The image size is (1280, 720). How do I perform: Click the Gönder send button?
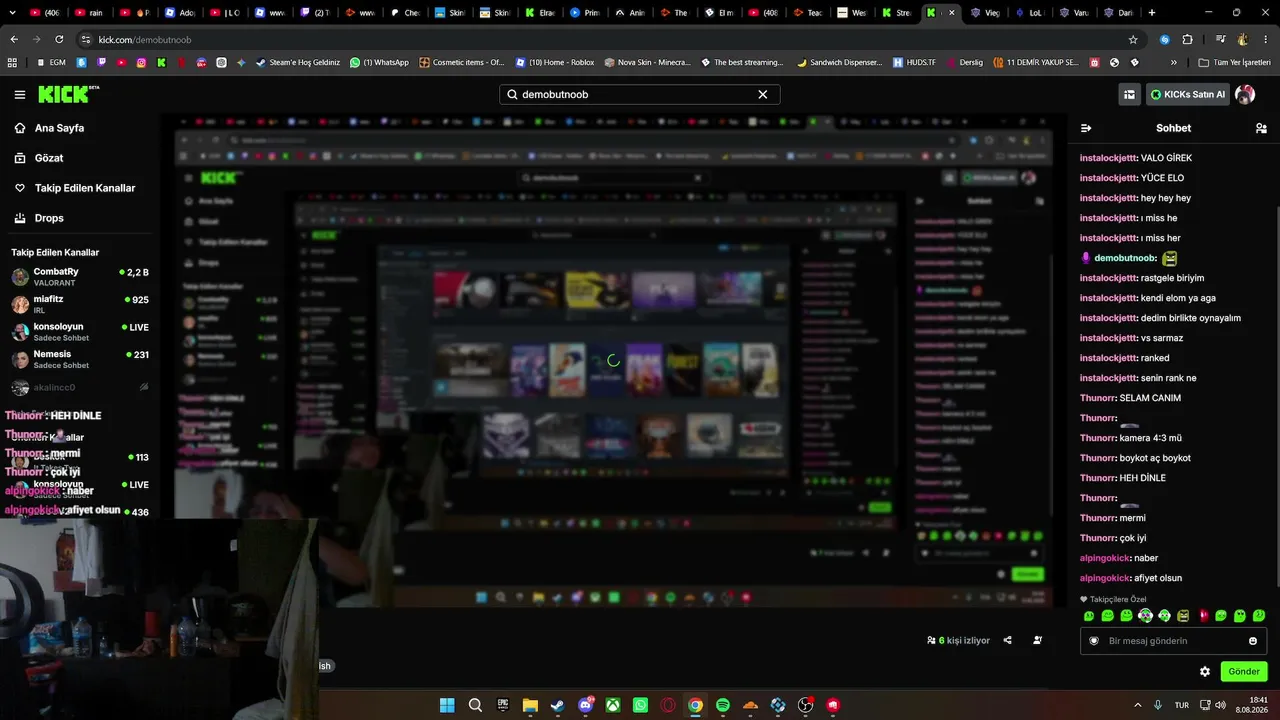[x=1244, y=672]
